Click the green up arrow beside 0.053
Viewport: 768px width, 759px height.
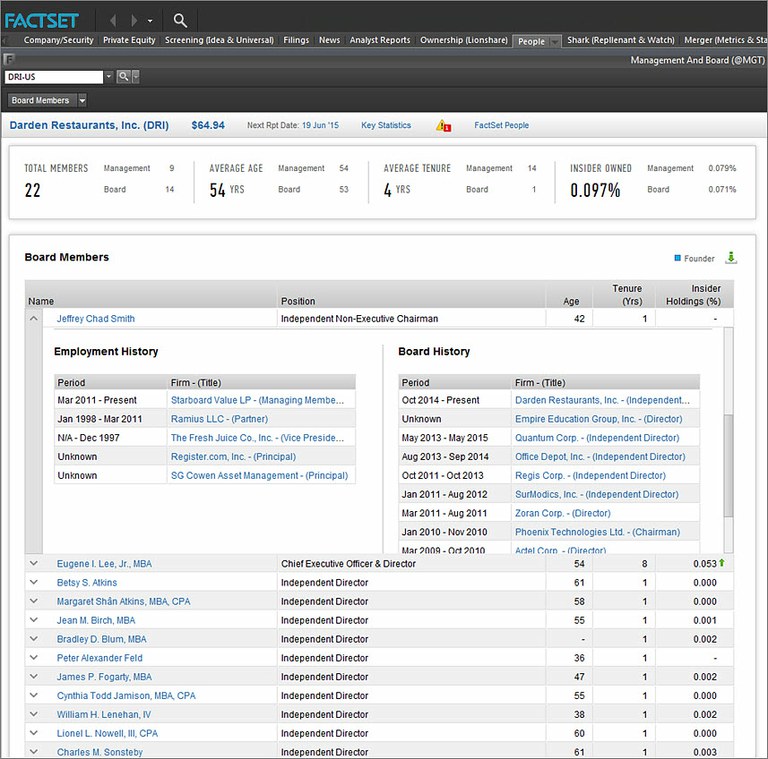721,563
